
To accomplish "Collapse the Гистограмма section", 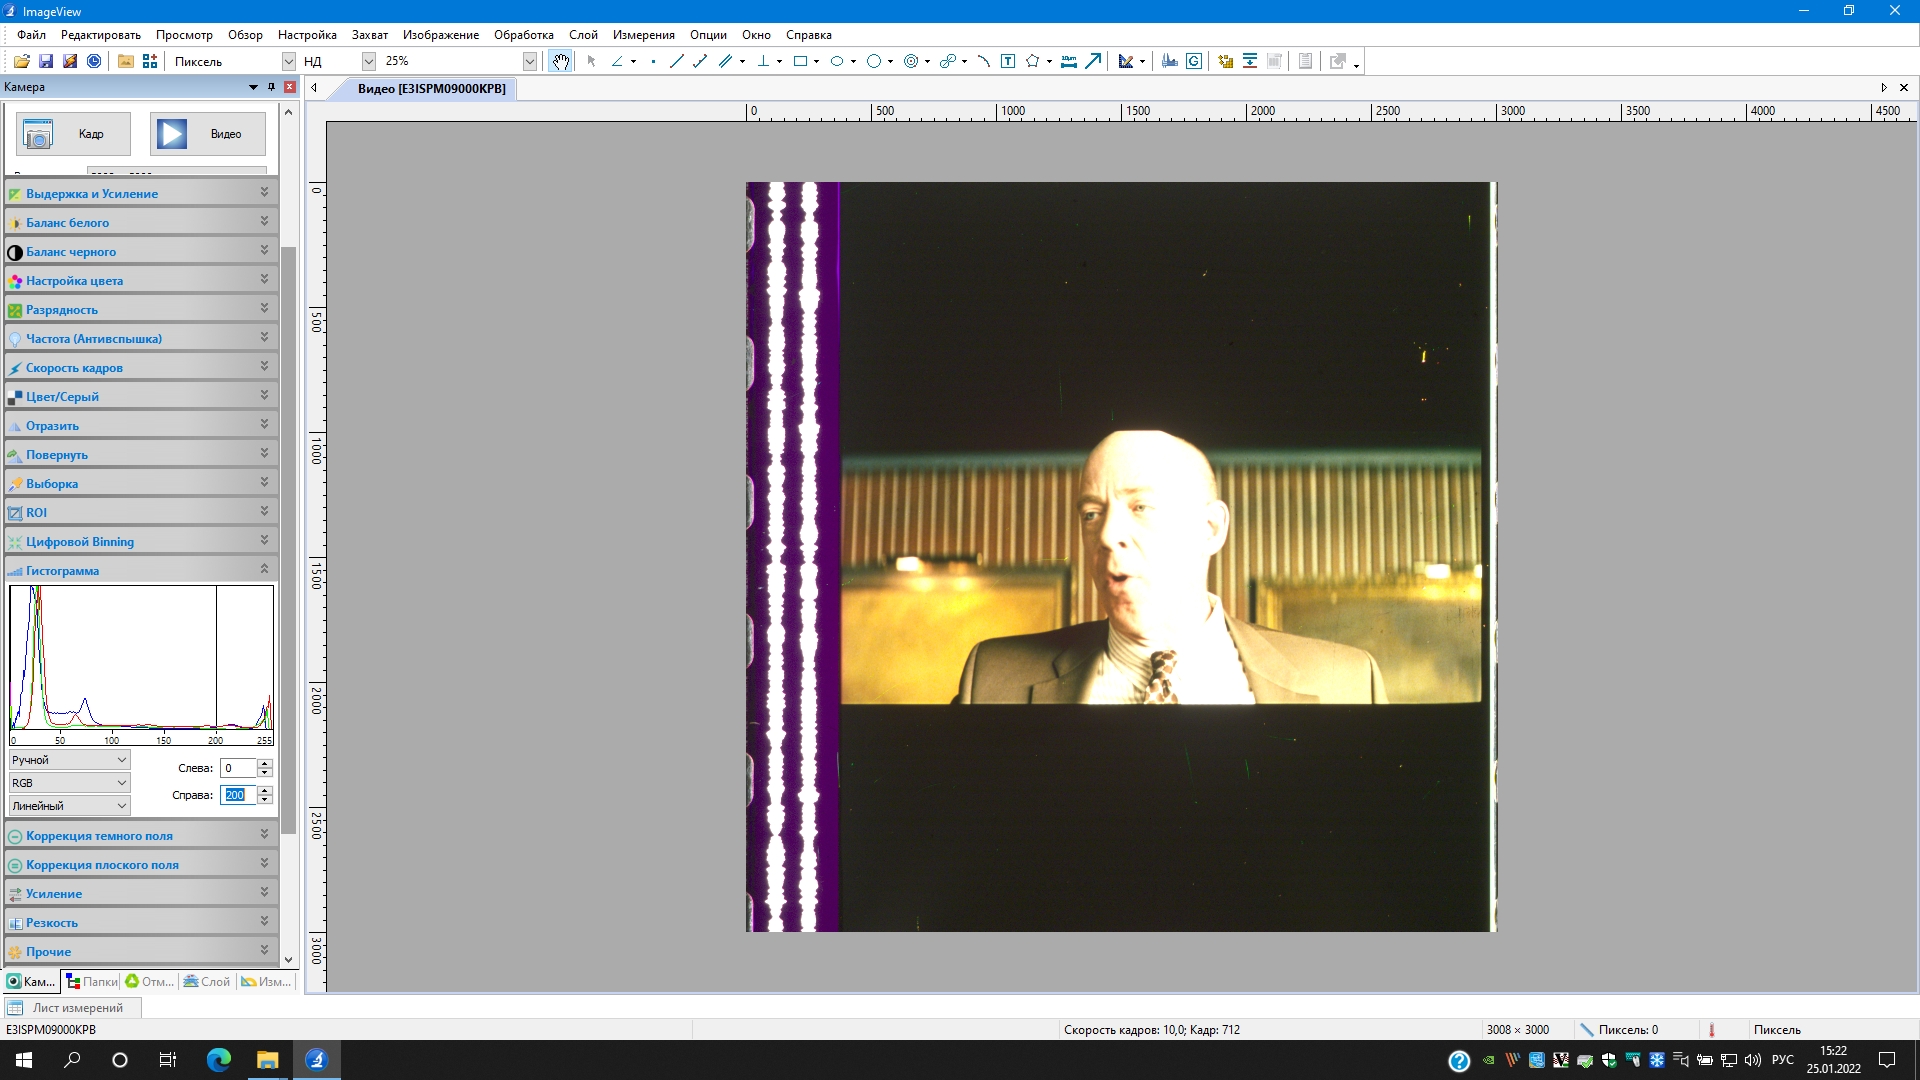I will coord(264,569).
